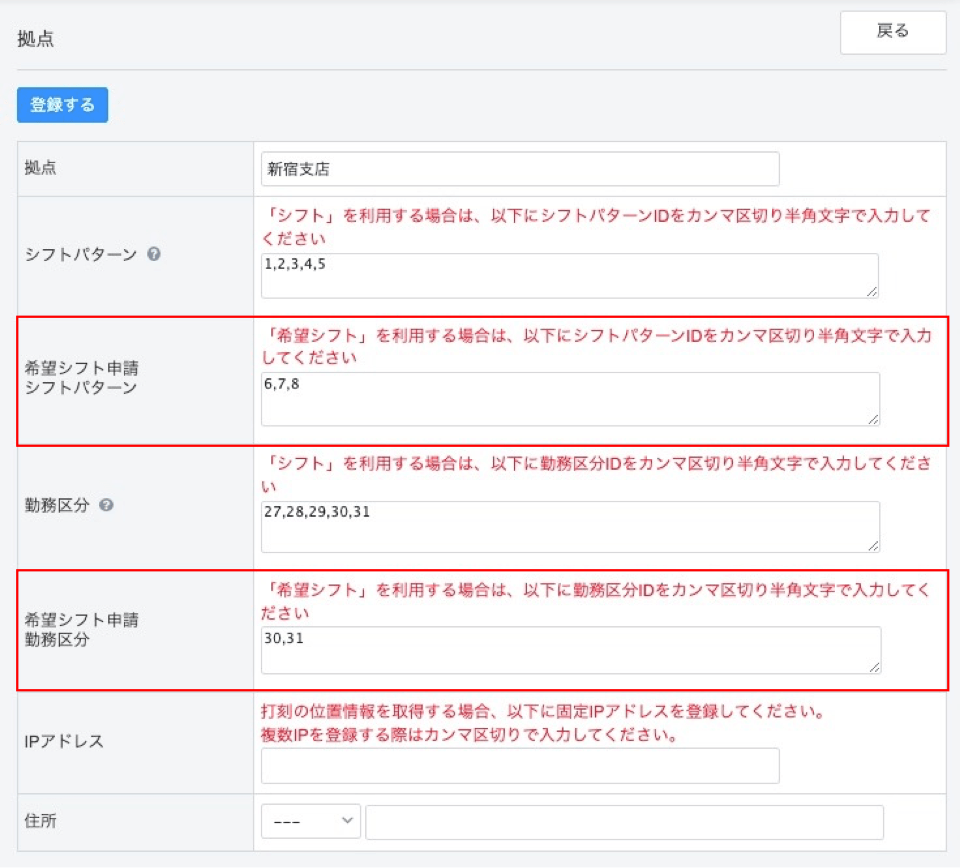960x868 pixels.
Task: Click the 勤務区分 textarea with 27,28,29,30,31
Action: (x=569, y=526)
